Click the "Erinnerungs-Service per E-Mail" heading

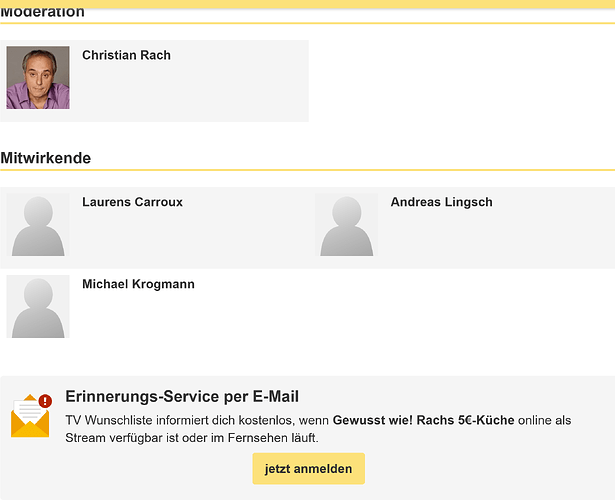click(182, 397)
